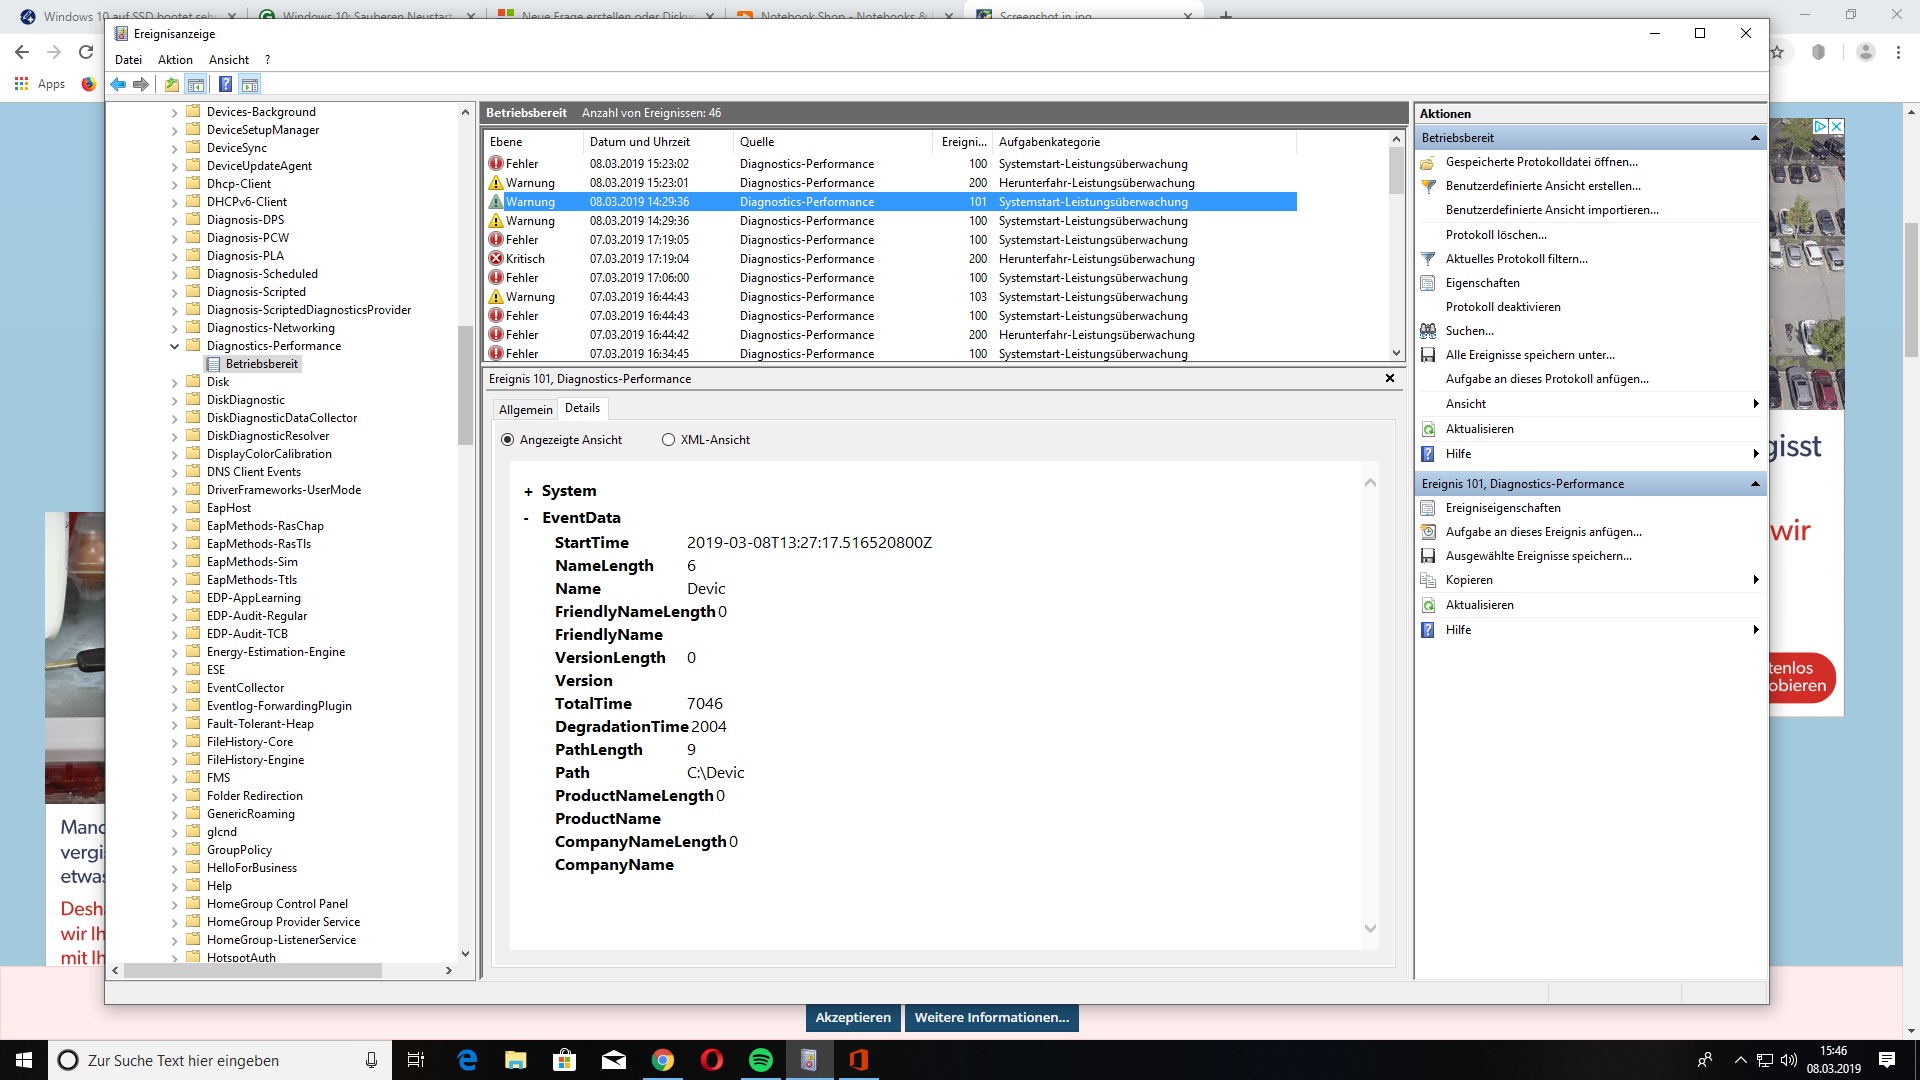Image resolution: width=1920 pixels, height=1080 pixels.
Task: Click the Kopieren icon in the Aktionen pane
Action: point(1428,580)
